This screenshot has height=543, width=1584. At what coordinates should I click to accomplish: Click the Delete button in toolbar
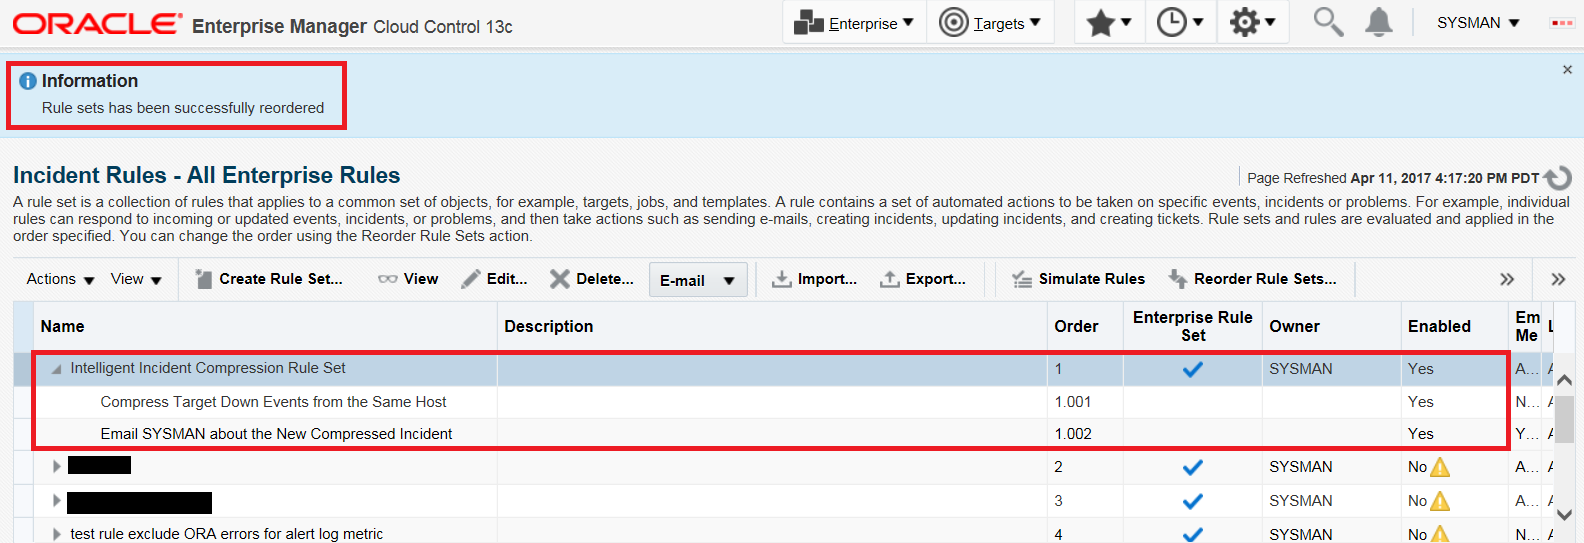[x=592, y=279]
